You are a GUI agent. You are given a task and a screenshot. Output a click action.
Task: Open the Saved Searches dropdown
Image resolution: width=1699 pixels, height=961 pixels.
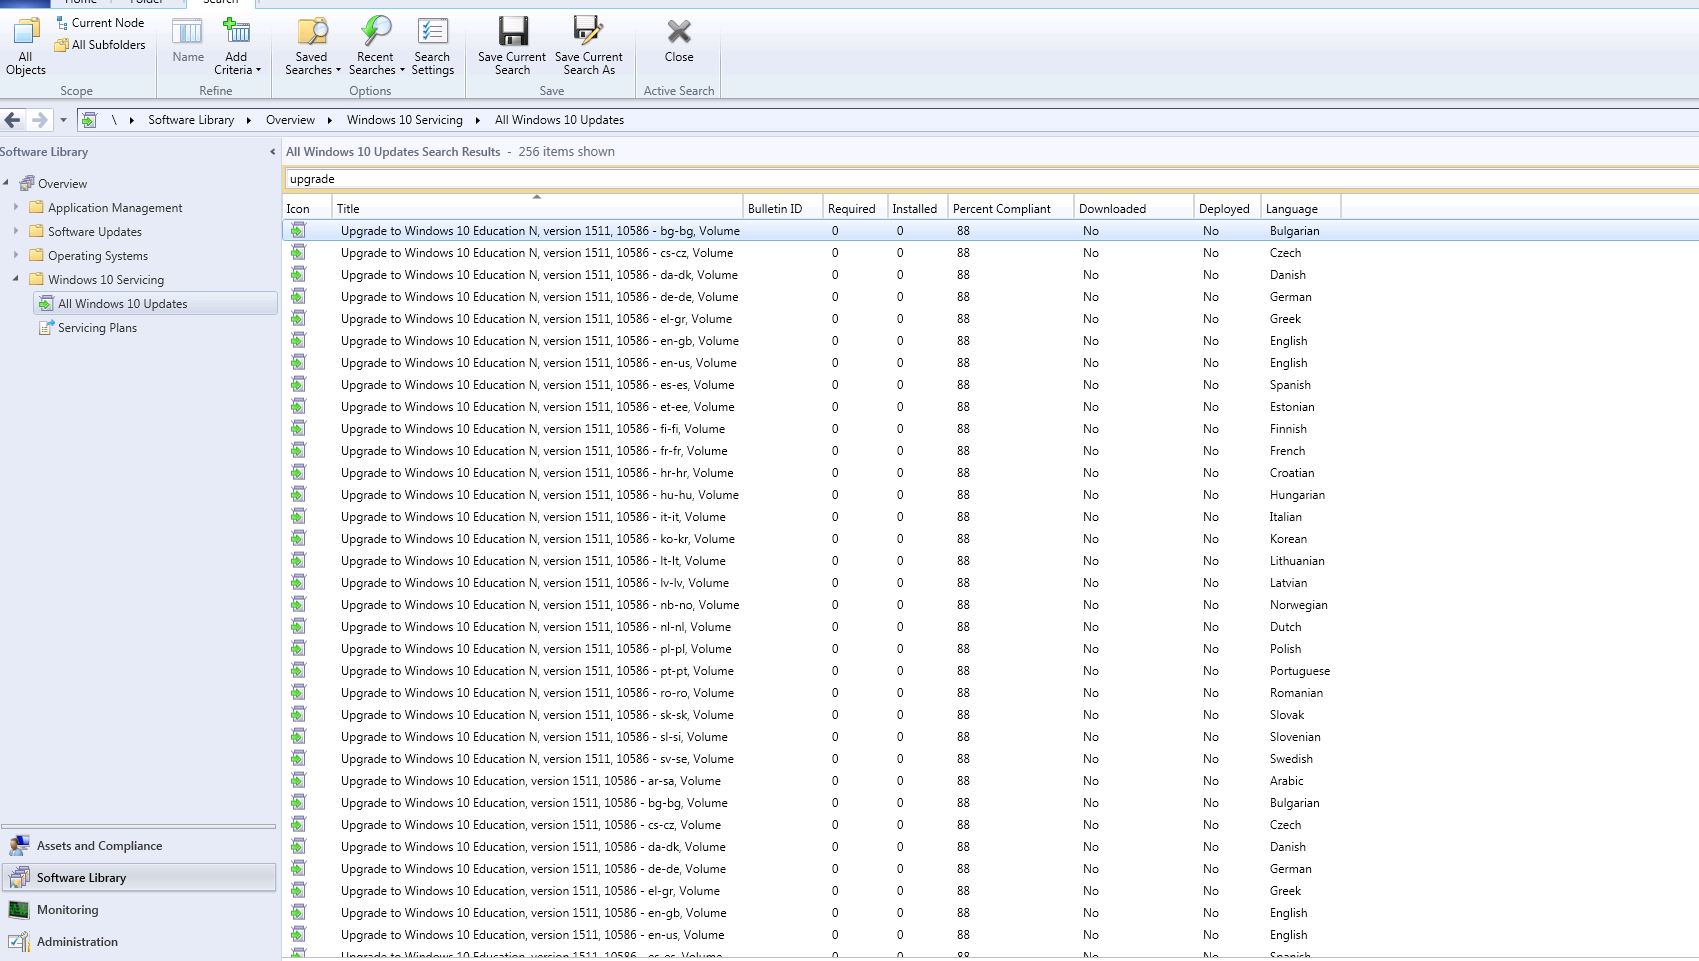tap(312, 47)
